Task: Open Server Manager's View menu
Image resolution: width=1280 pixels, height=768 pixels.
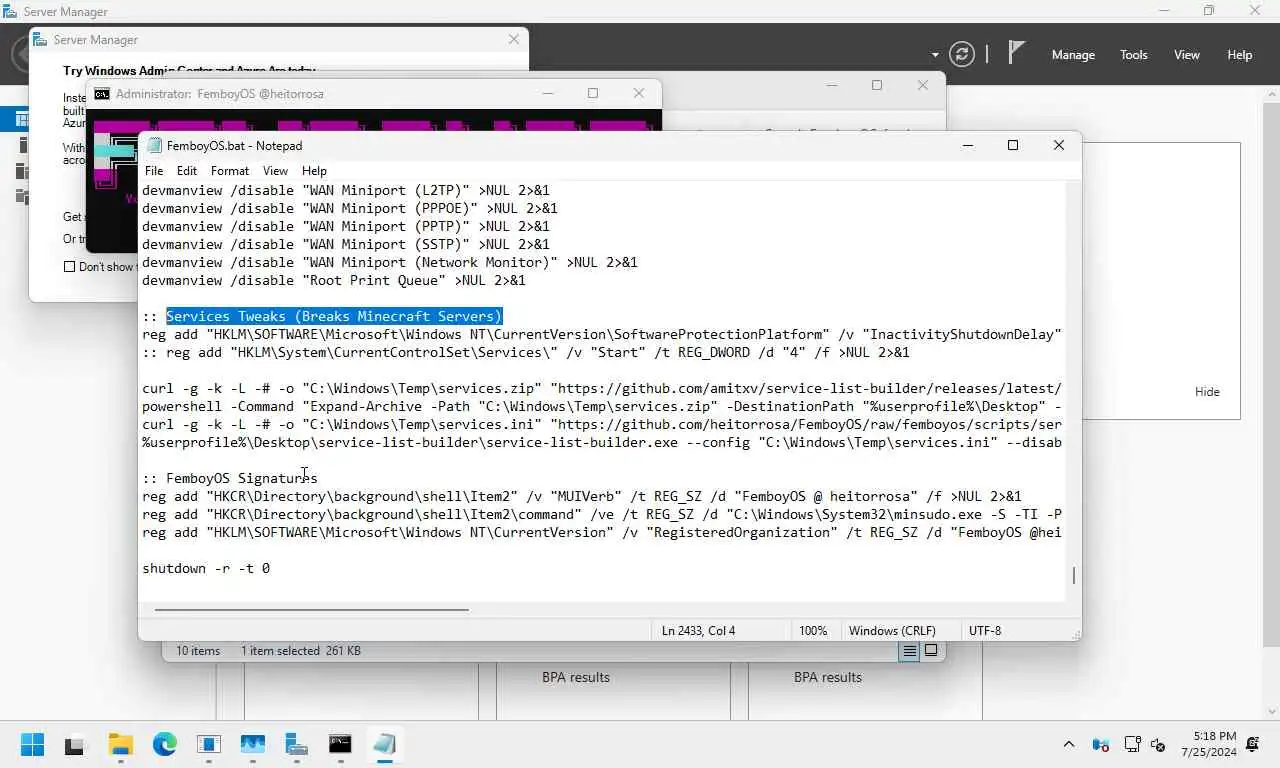Action: (x=1187, y=55)
